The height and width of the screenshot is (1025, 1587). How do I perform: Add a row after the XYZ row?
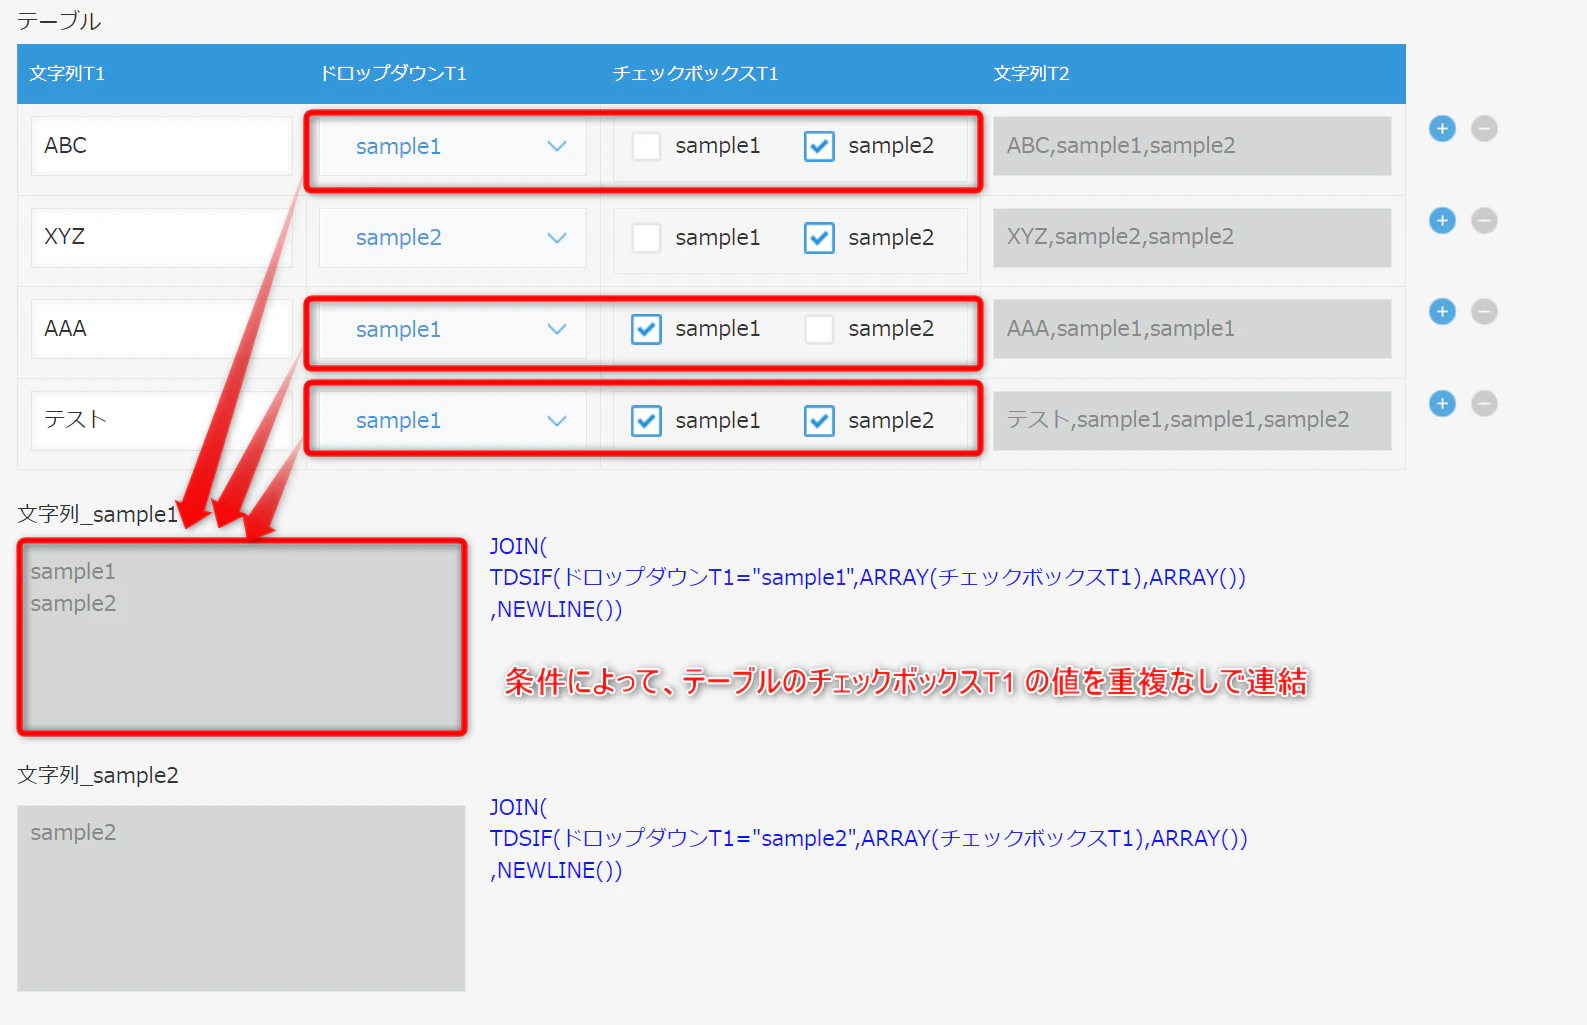click(x=1442, y=220)
